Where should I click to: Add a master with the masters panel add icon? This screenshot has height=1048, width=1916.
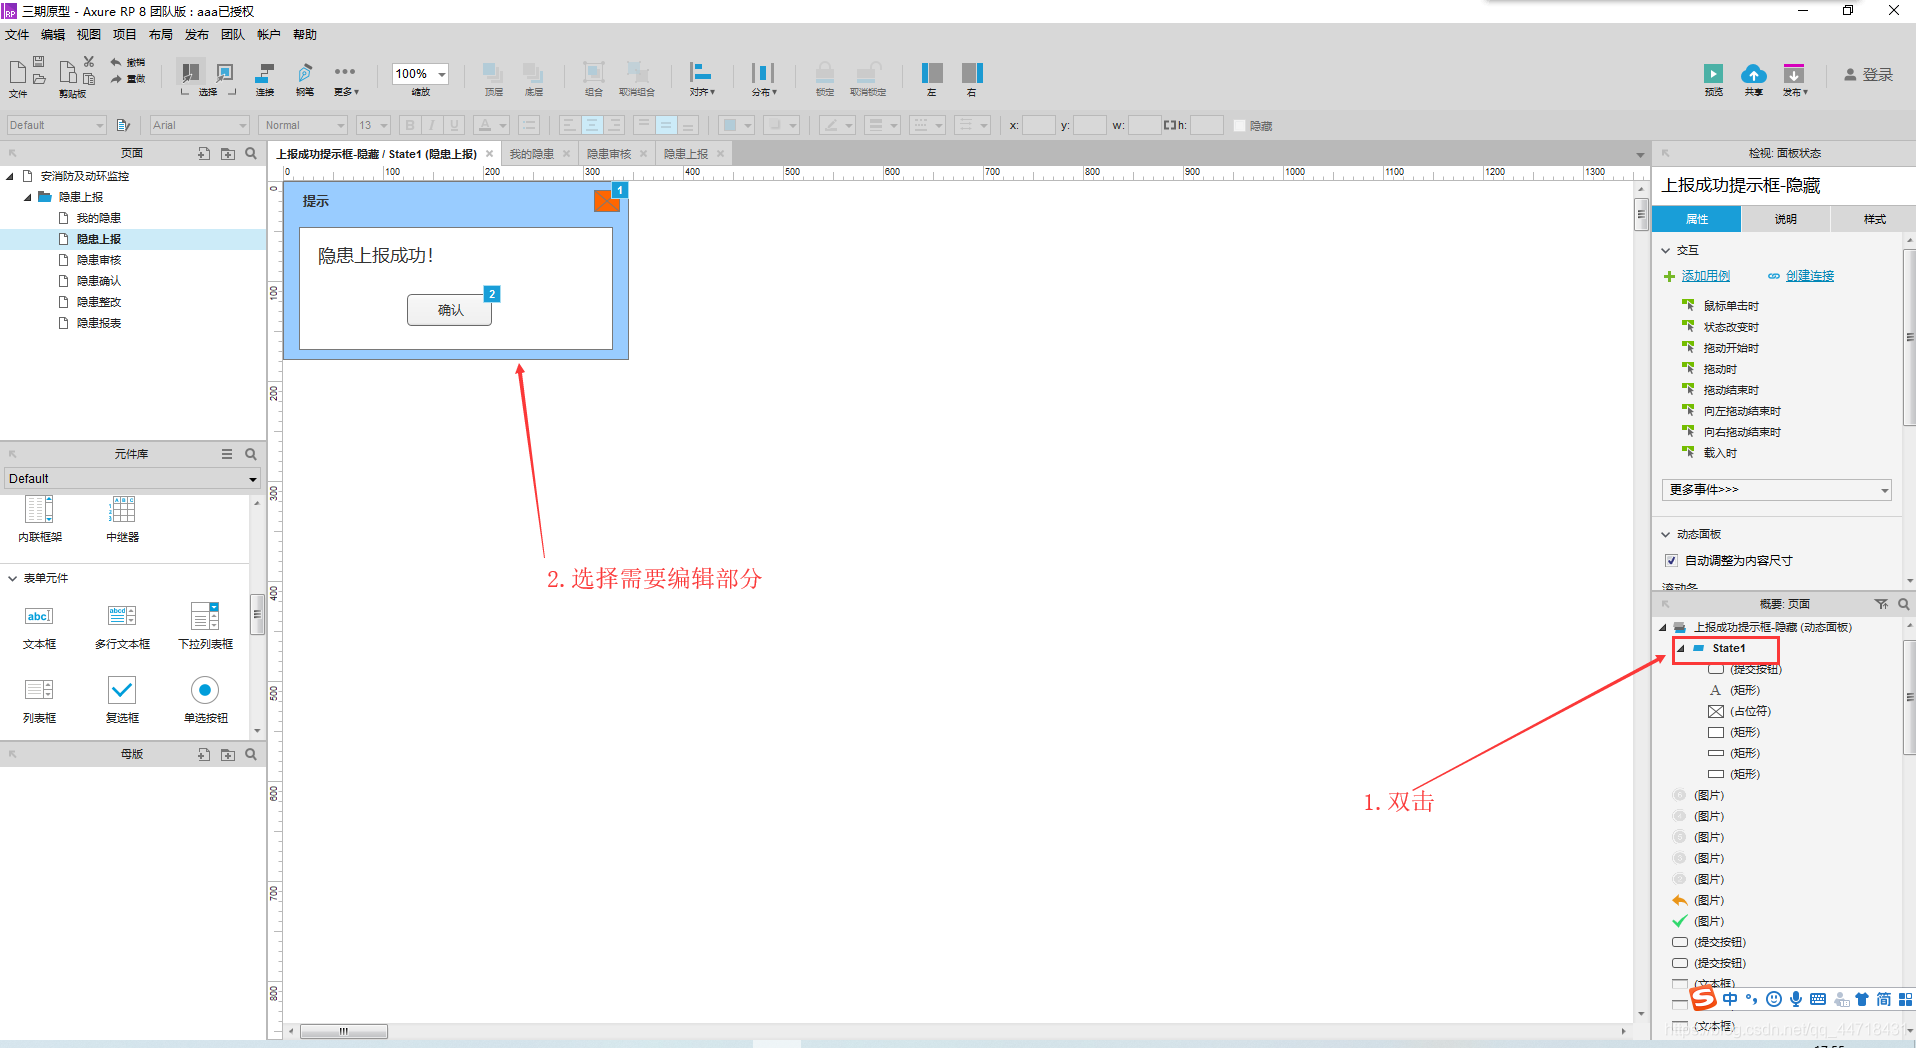coord(204,754)
